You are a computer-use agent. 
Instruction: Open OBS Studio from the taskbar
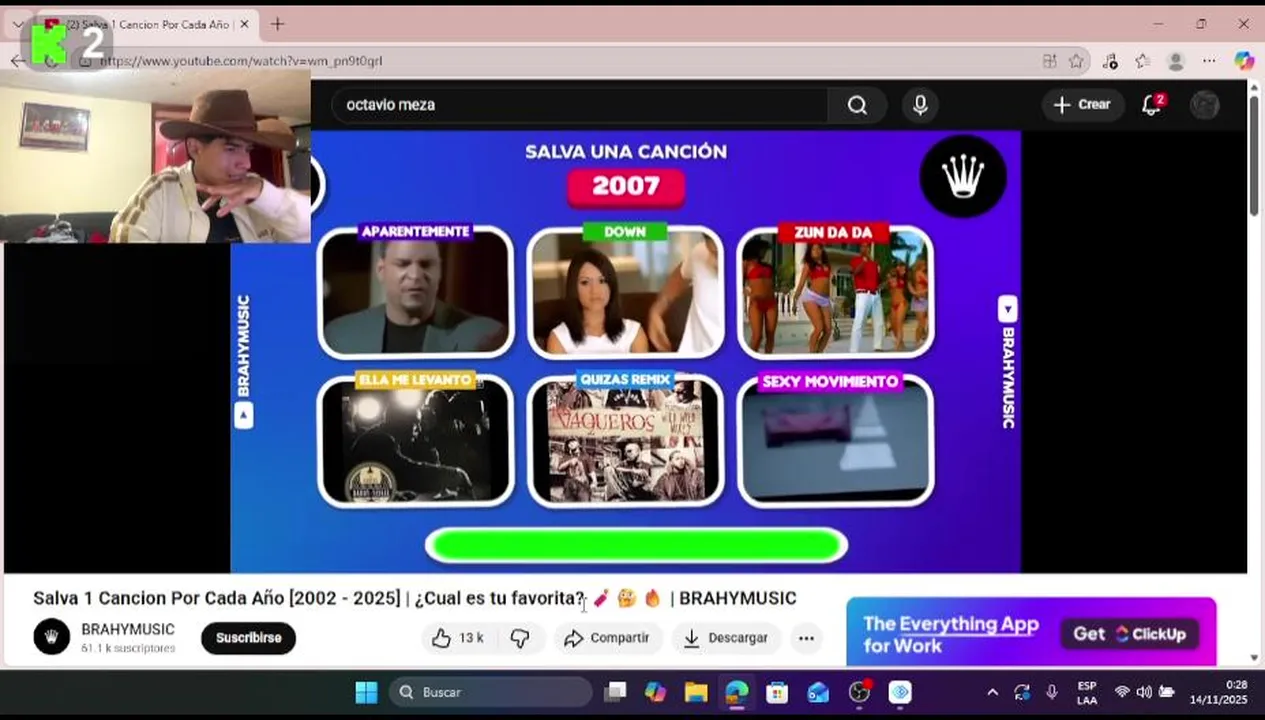(860, 692)
